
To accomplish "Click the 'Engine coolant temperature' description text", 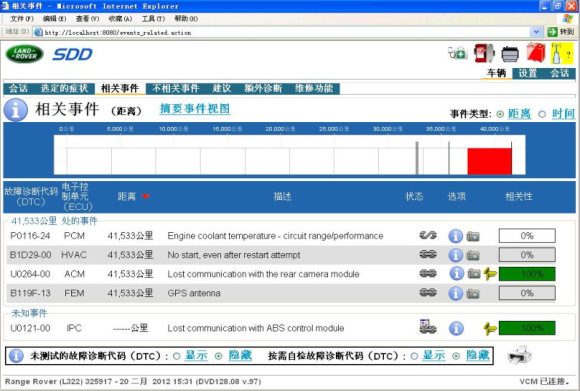I will click(275, 236).
